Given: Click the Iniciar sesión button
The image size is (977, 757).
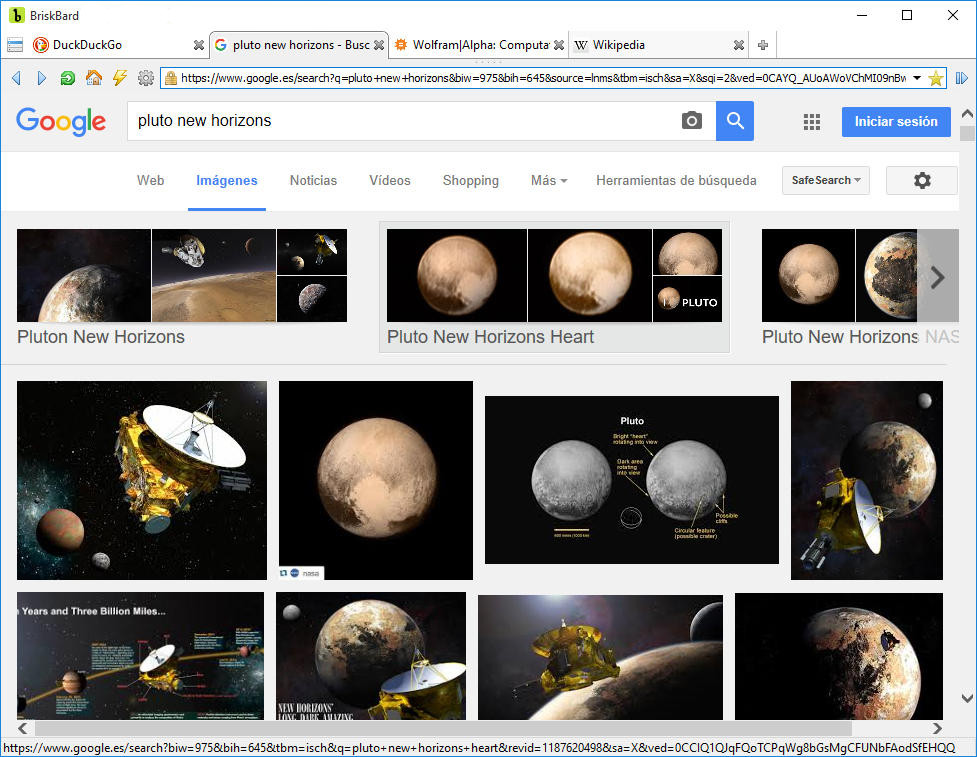Looking at the screenshot, I should pyautogui.click(x=896, y=121).
